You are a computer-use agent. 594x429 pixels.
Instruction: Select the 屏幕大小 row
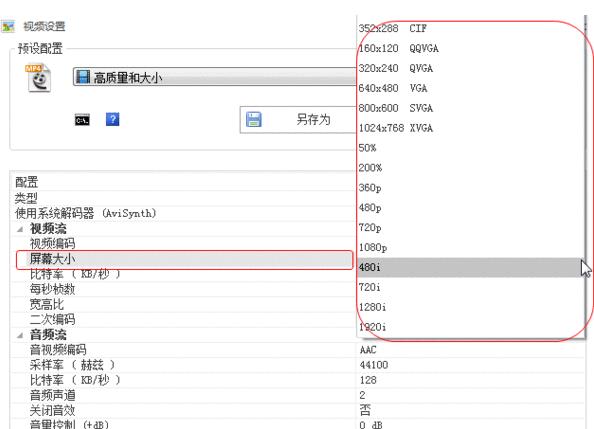point(184,260)
